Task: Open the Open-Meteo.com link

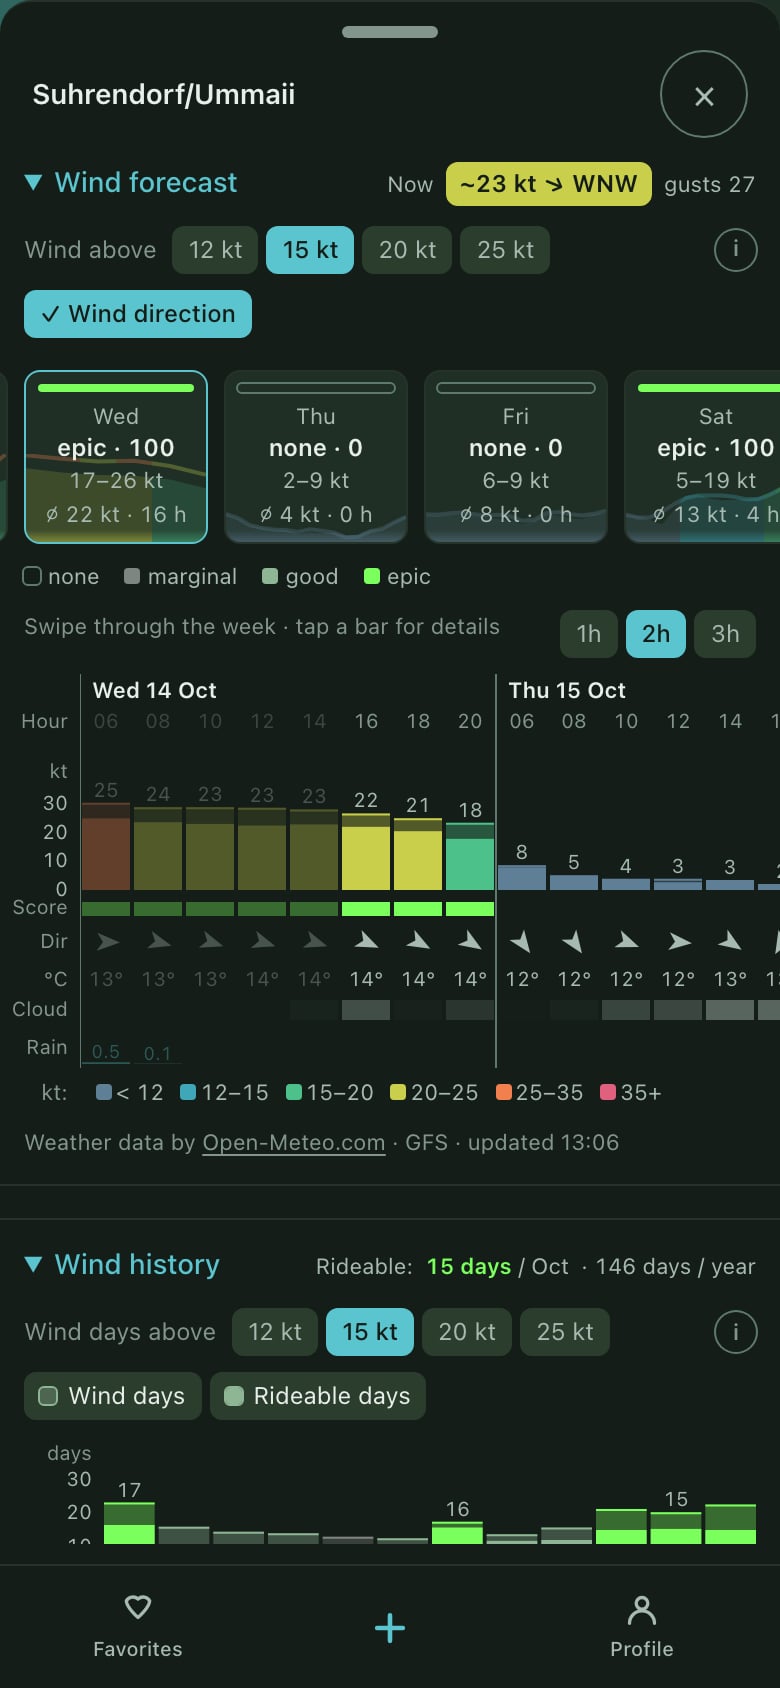Action: point(293,1143)
